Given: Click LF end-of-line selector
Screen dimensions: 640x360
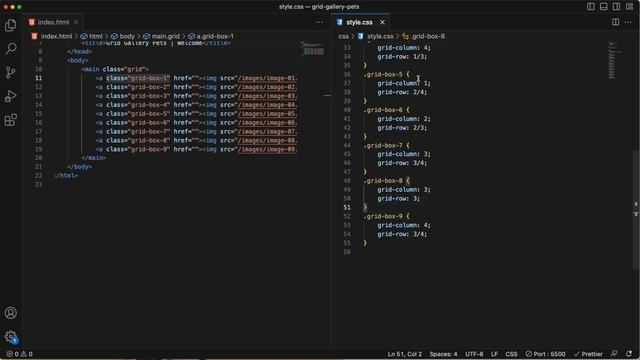Looking at the screenshot, I should [x=494, y=354].
